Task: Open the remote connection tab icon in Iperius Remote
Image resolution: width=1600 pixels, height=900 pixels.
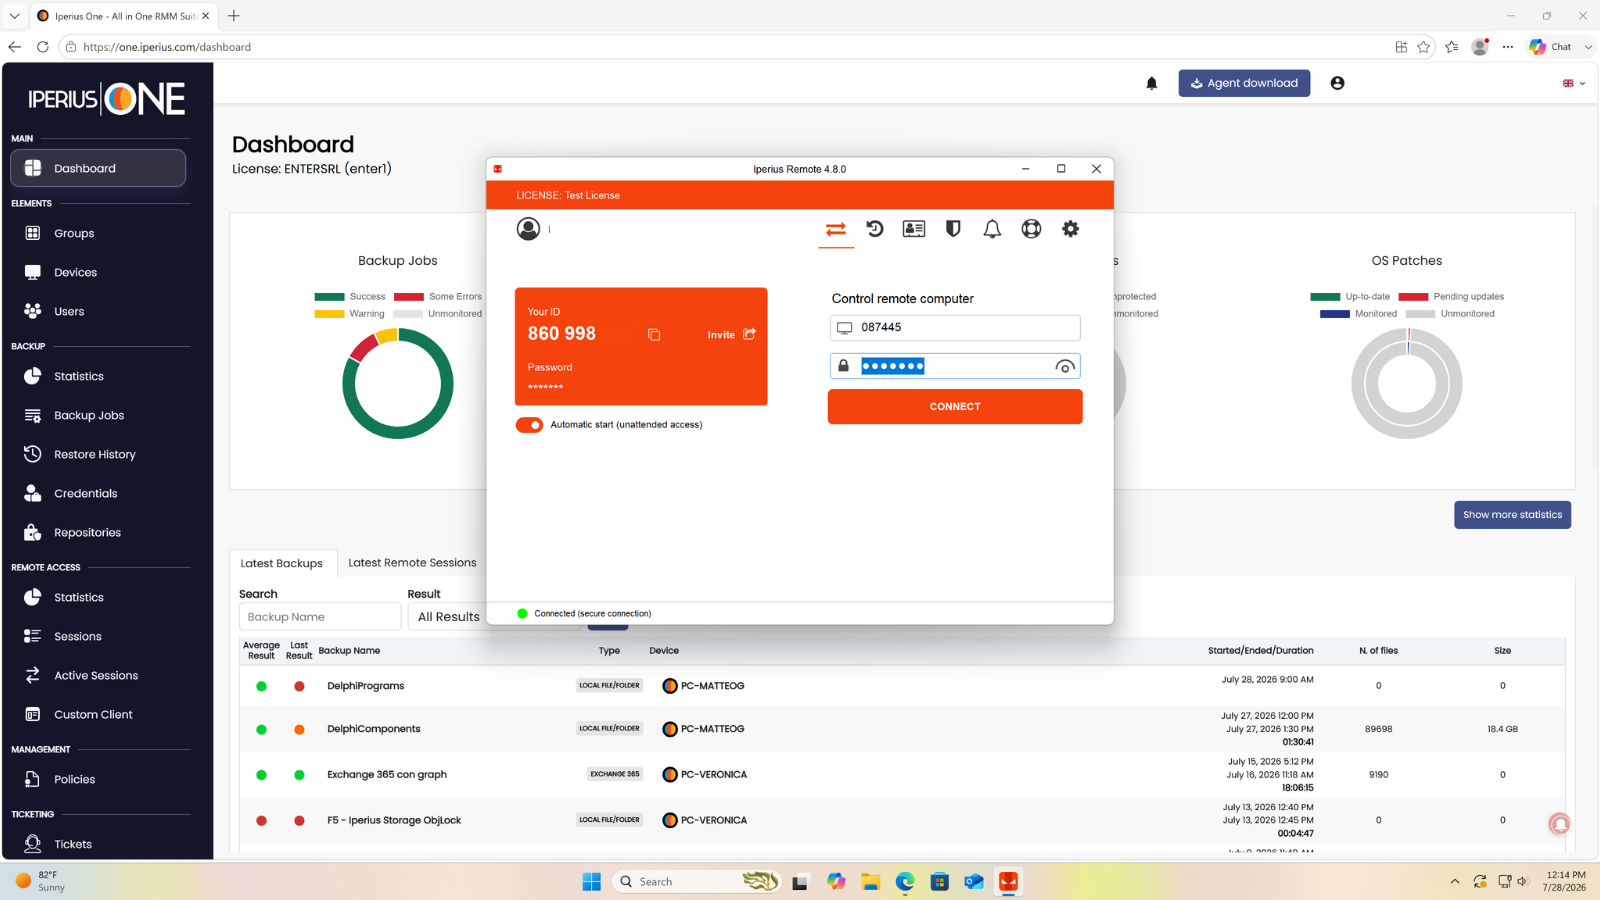Action: click(x=836, y=229)
